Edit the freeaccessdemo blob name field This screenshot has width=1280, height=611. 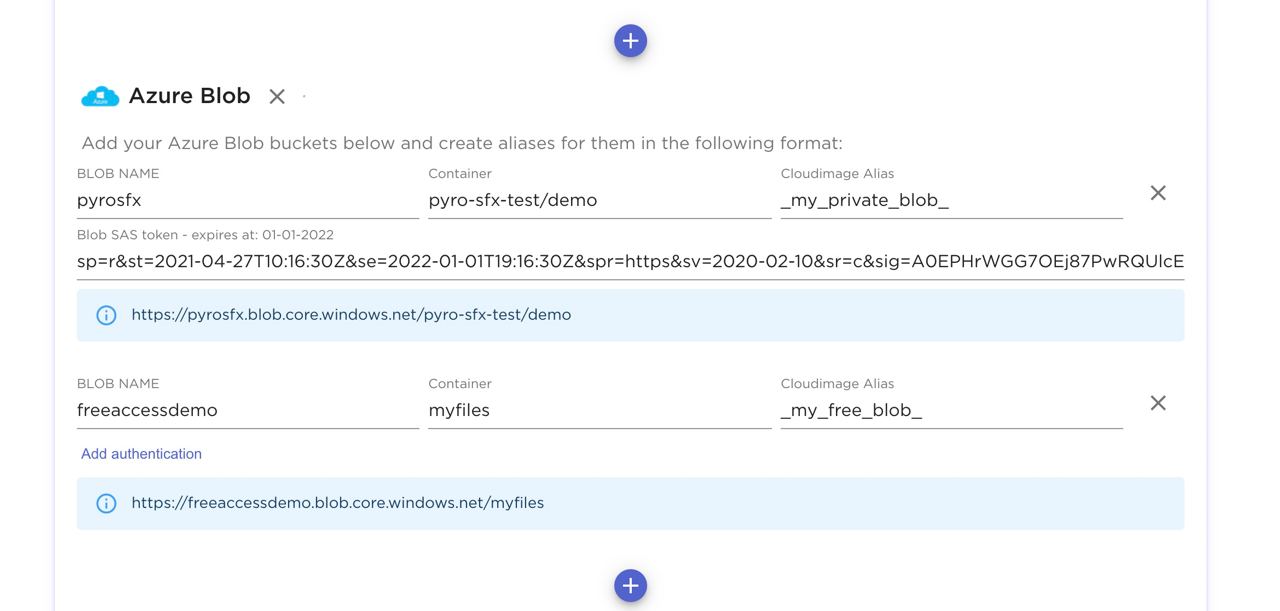tap(247, 410)
